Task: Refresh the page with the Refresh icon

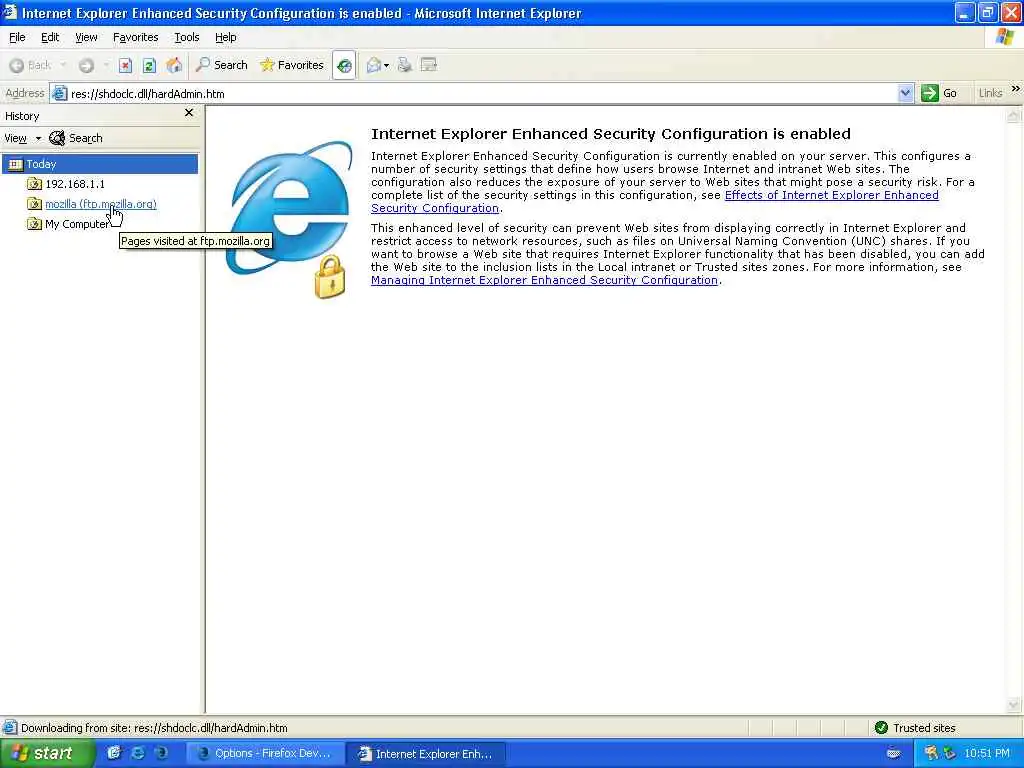Action: (x=149, y=65)
